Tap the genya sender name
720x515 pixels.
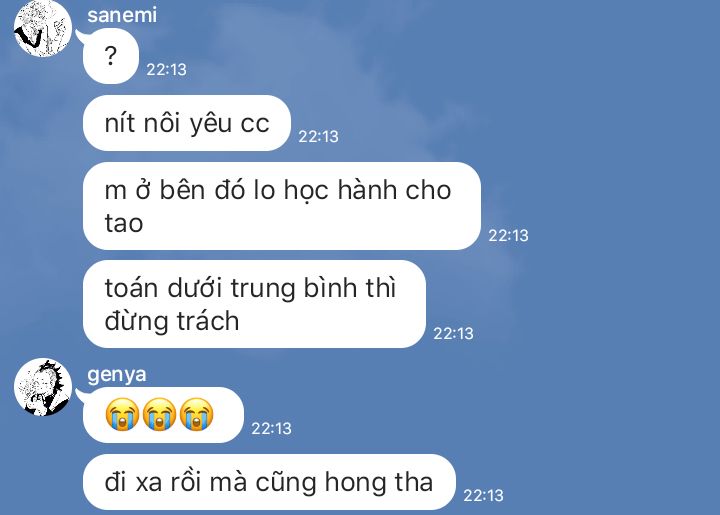117,375
